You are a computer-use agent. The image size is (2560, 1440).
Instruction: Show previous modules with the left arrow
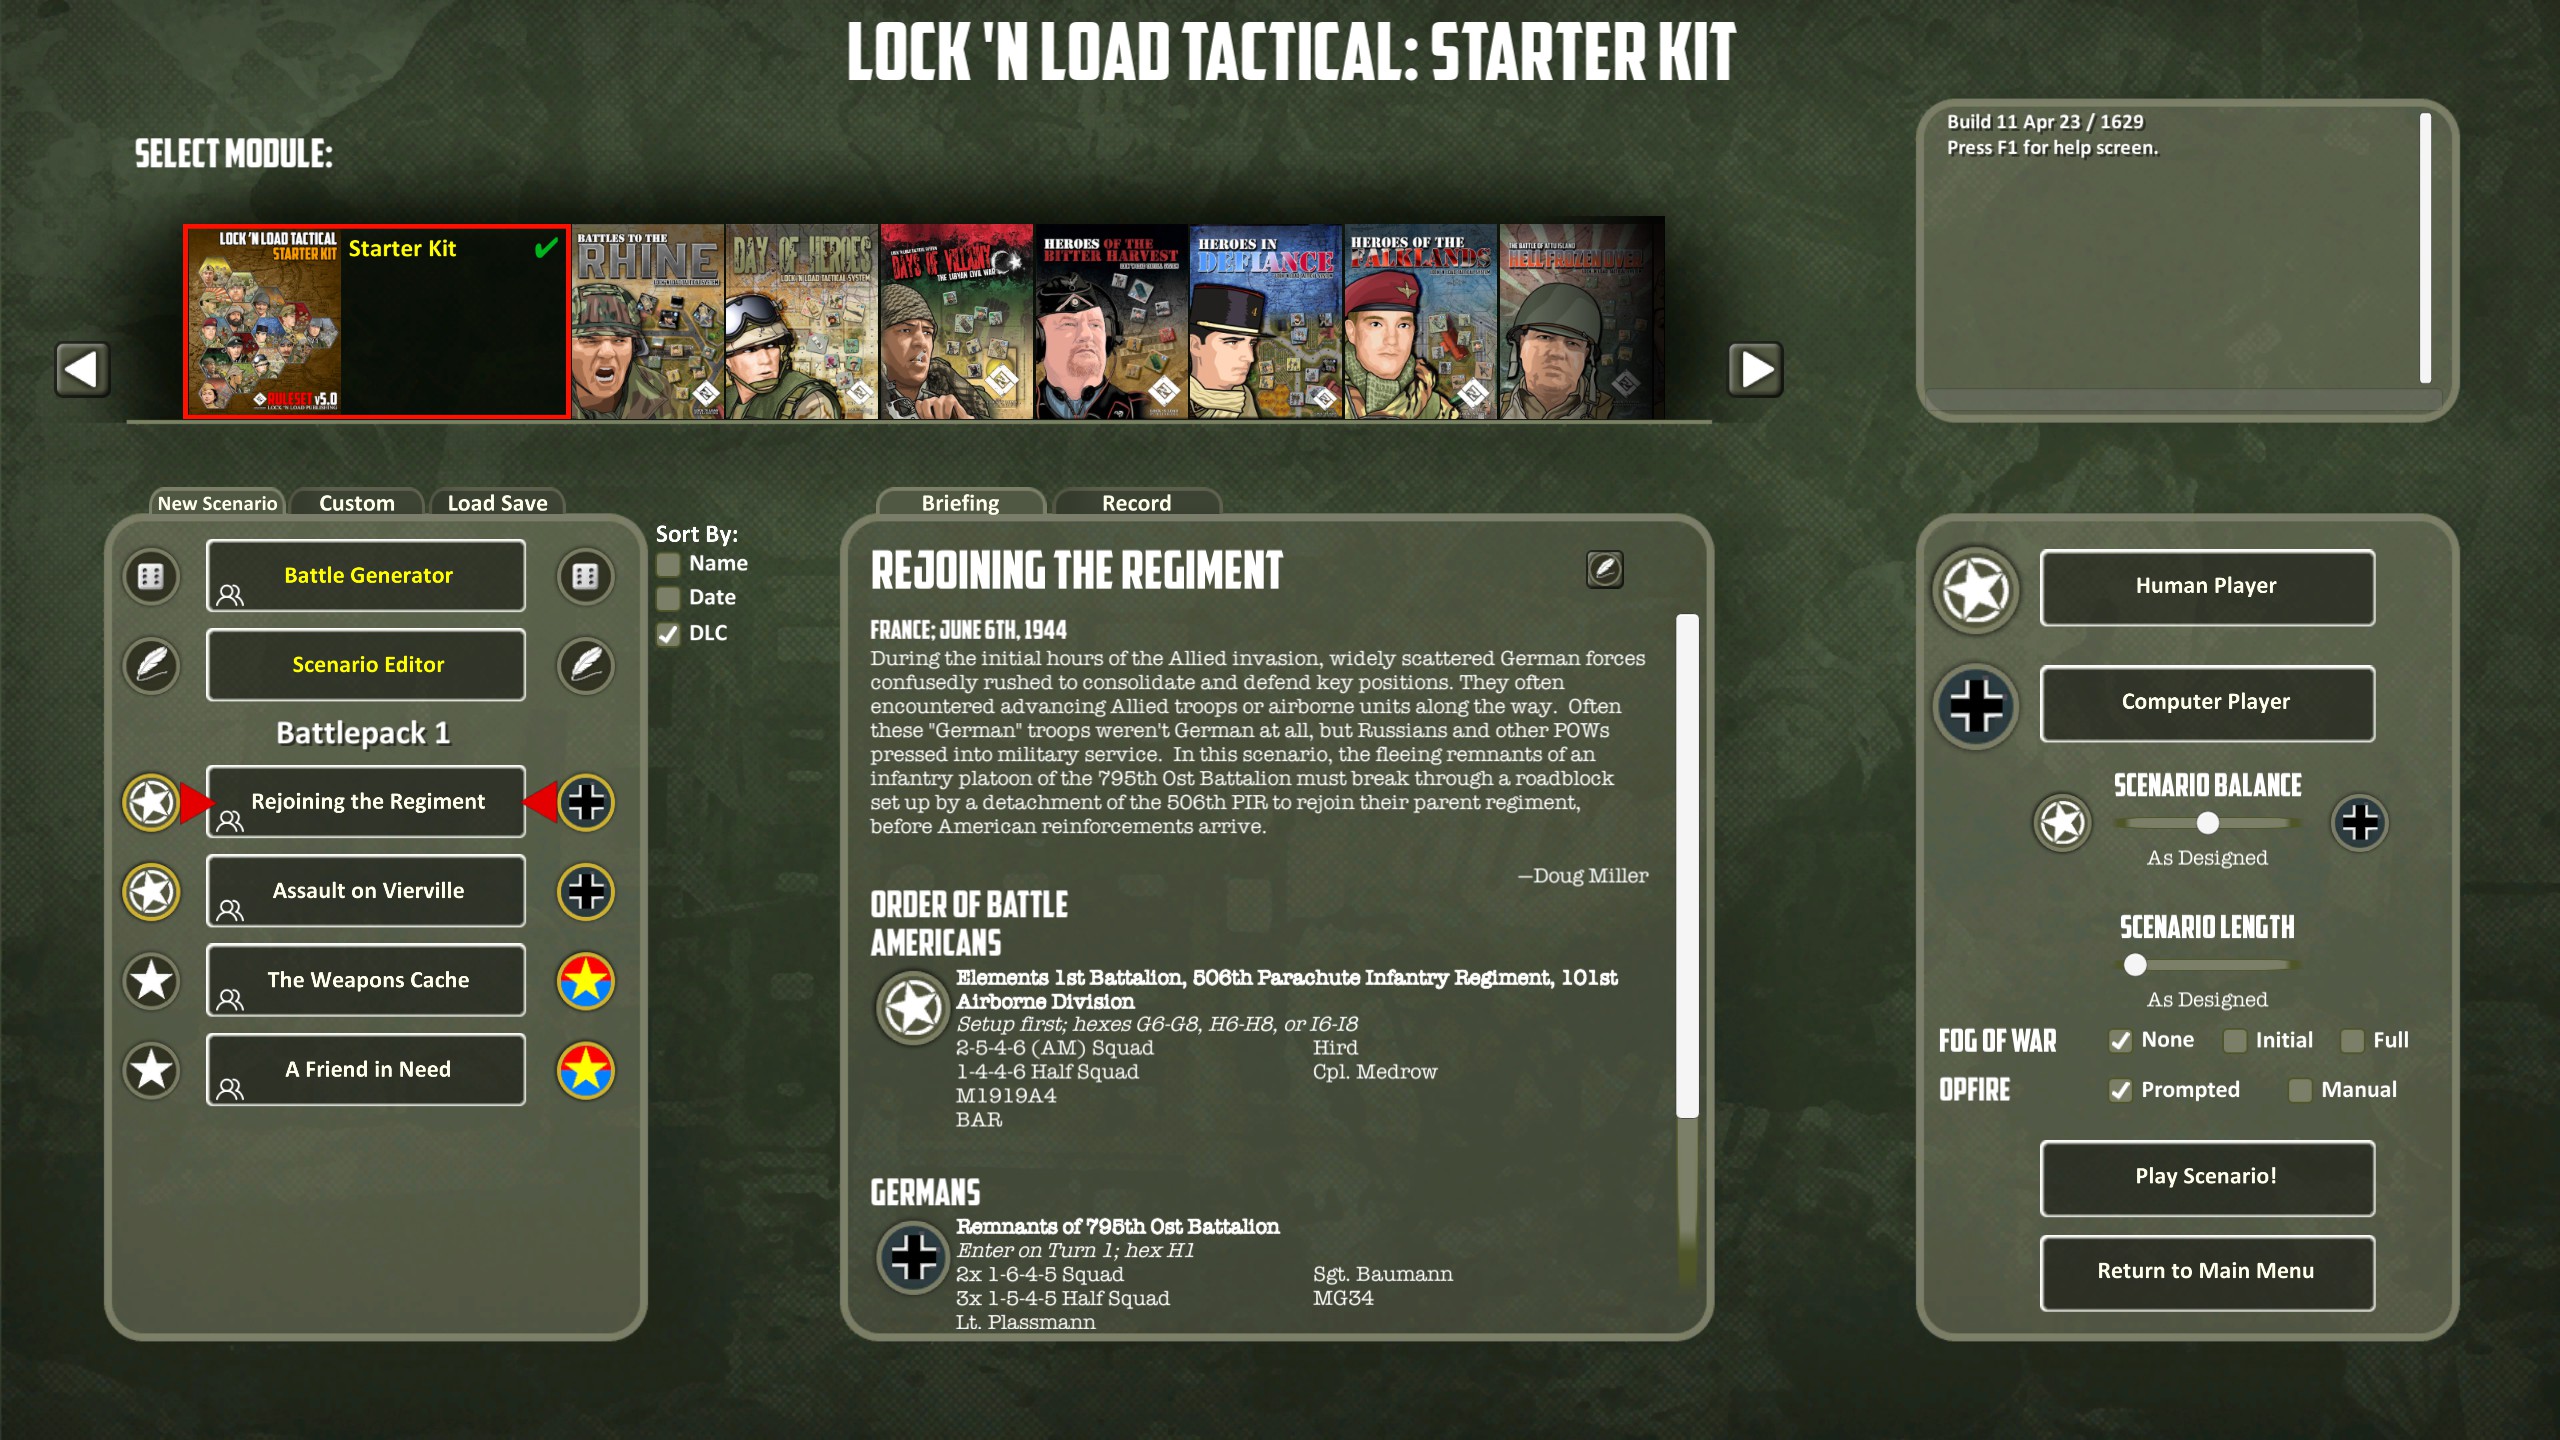82,369
